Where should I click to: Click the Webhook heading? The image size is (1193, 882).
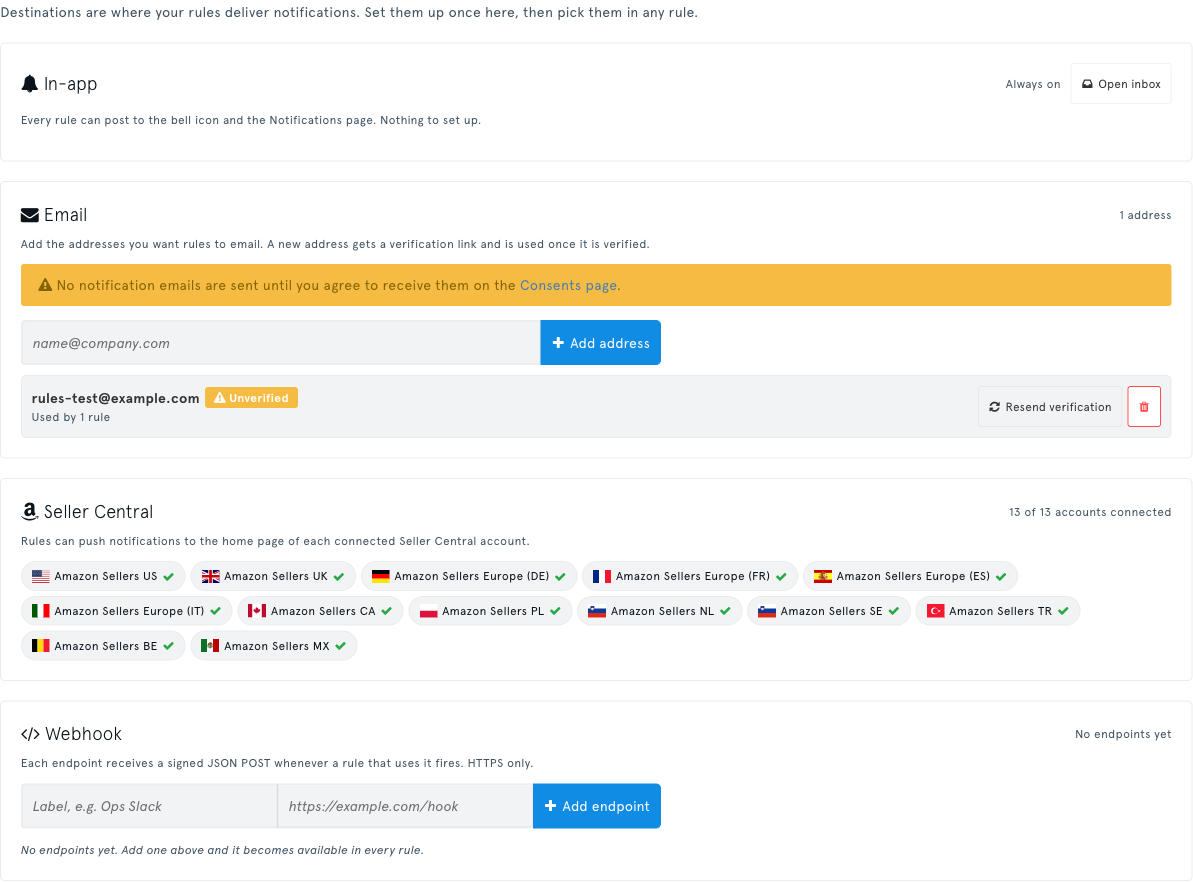(84, 734)
